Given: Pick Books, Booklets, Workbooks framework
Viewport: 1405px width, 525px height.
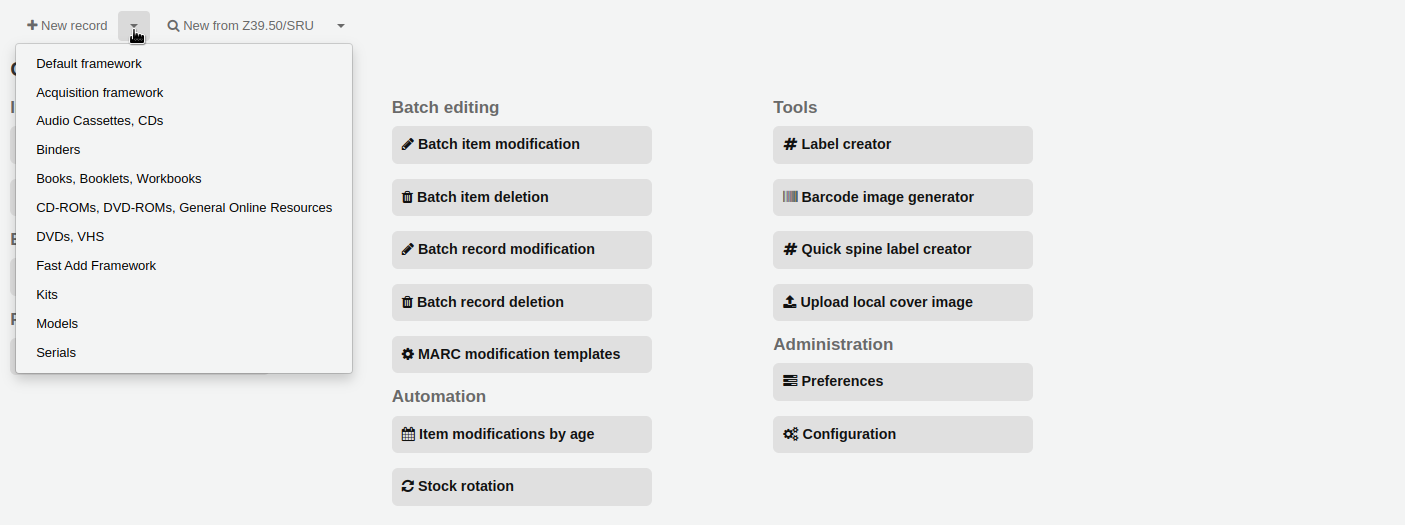Looking at the screenshot, I should point(119,179).
